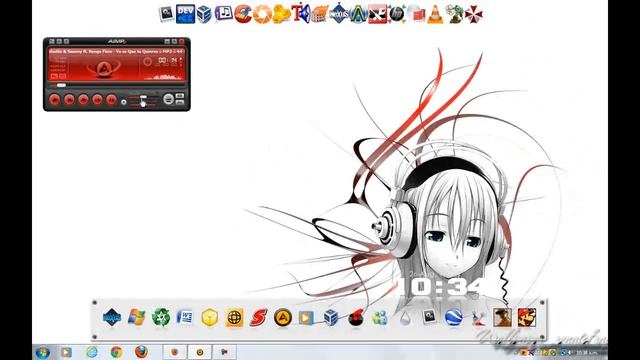Open the black and red ball icon

point(356,318)
